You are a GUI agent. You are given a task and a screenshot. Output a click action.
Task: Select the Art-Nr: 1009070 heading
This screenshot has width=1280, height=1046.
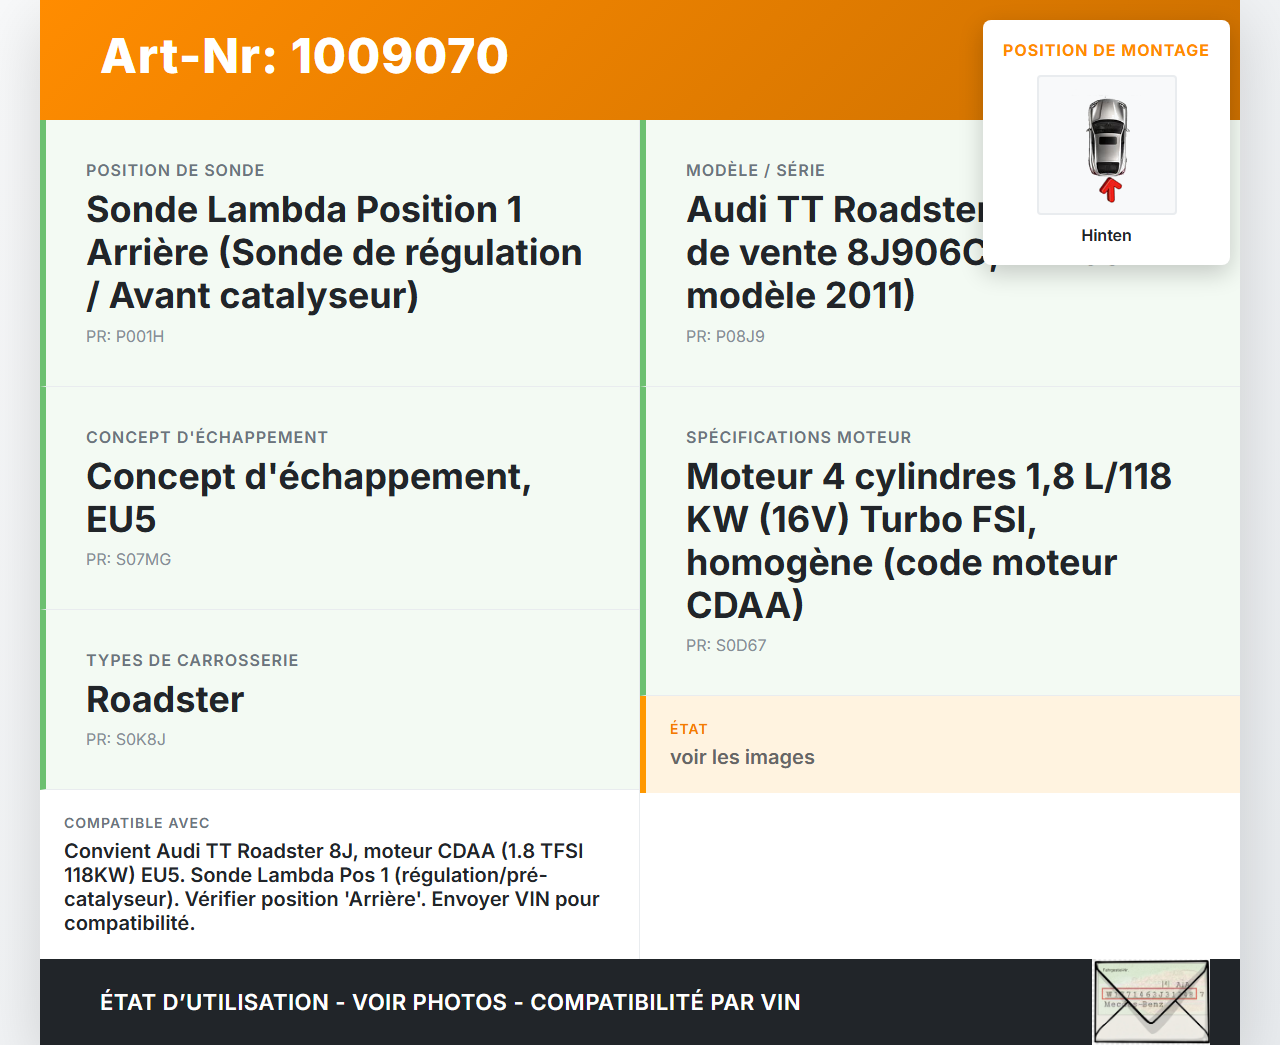click(x=305, y=56)
